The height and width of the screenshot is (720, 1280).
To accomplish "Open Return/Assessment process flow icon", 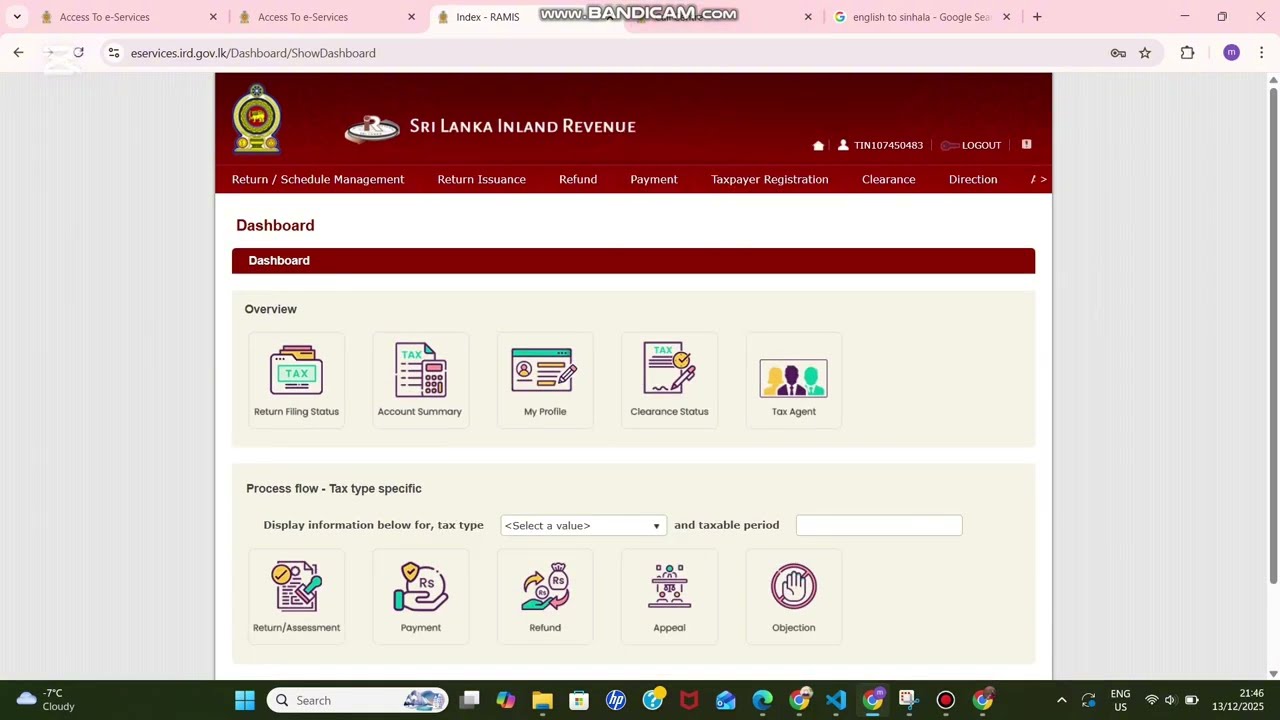I will [296, 596].
